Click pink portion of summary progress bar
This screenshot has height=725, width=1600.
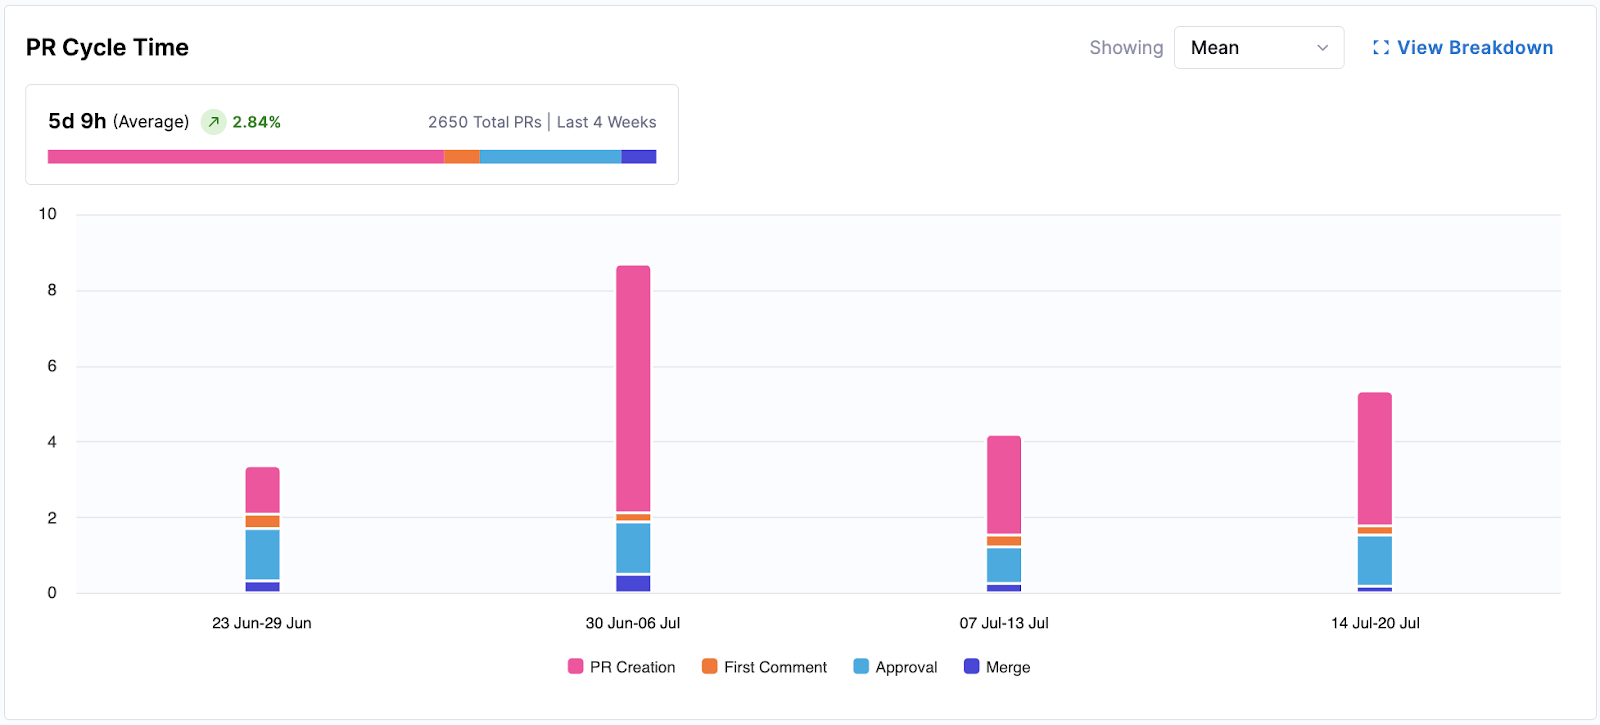(245, 157)
